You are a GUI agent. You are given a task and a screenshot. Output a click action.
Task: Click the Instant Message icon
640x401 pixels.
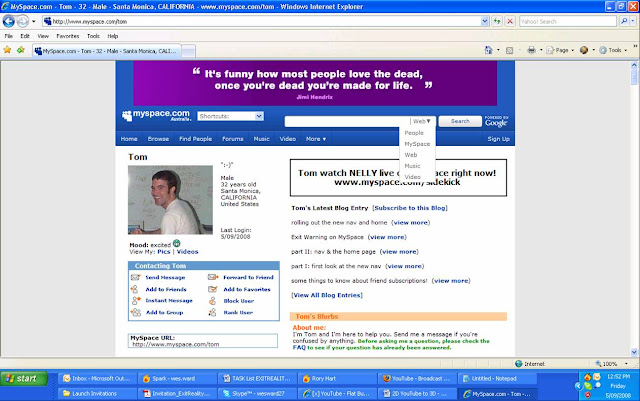pyautogui.click(x=136, y=301)
